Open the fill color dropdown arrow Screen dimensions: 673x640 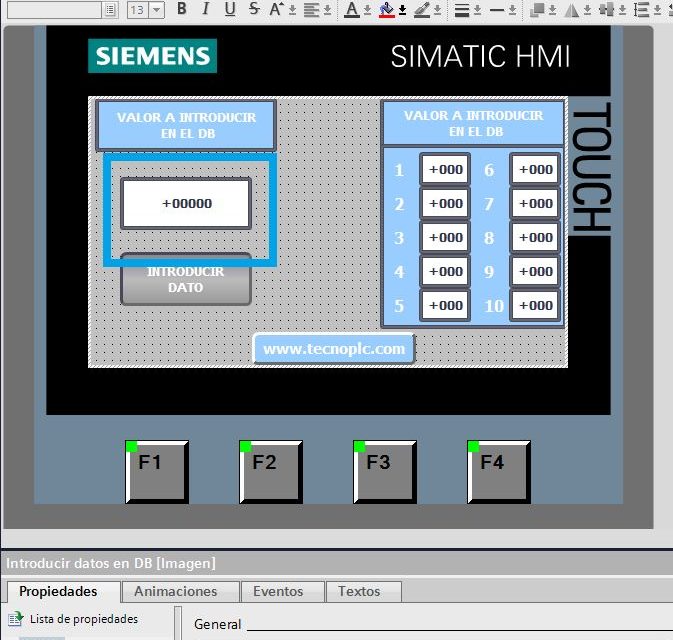(403, 10)
